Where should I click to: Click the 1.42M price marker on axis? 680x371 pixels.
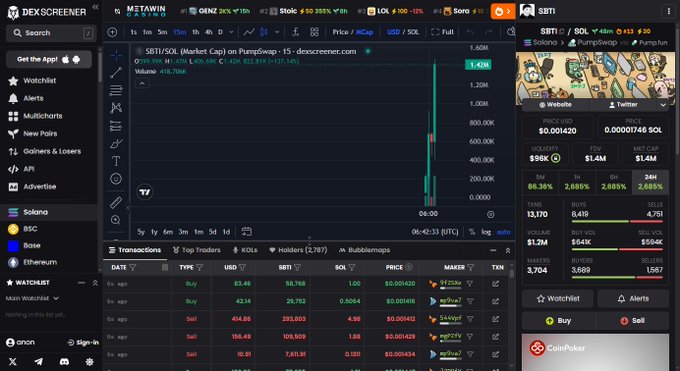(x=478, y=65)
